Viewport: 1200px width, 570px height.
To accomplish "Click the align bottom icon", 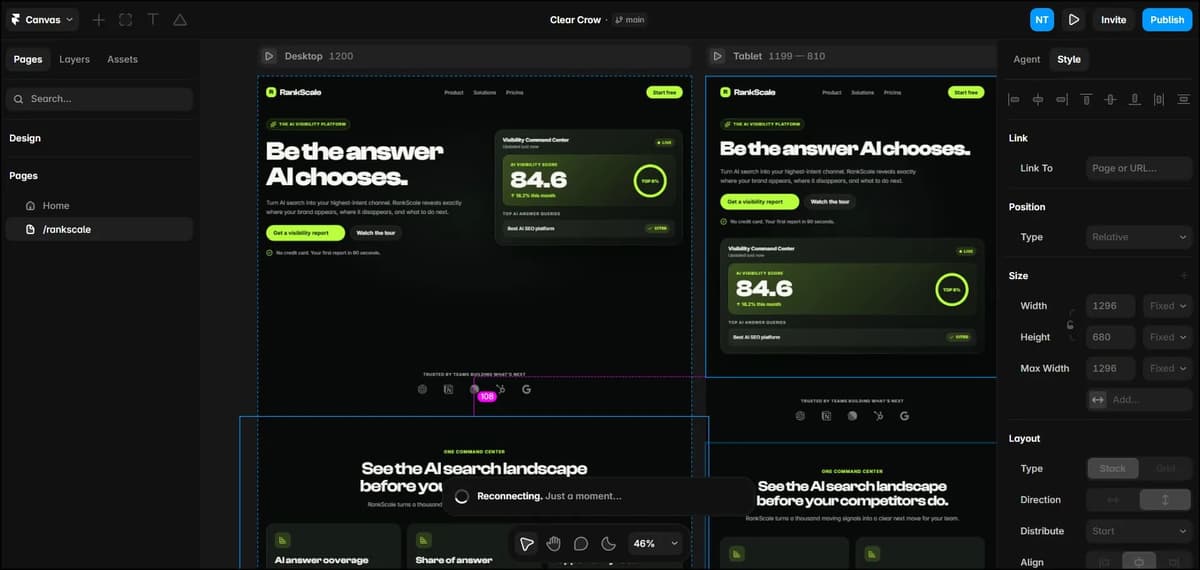I will (x=1135, y=99).
